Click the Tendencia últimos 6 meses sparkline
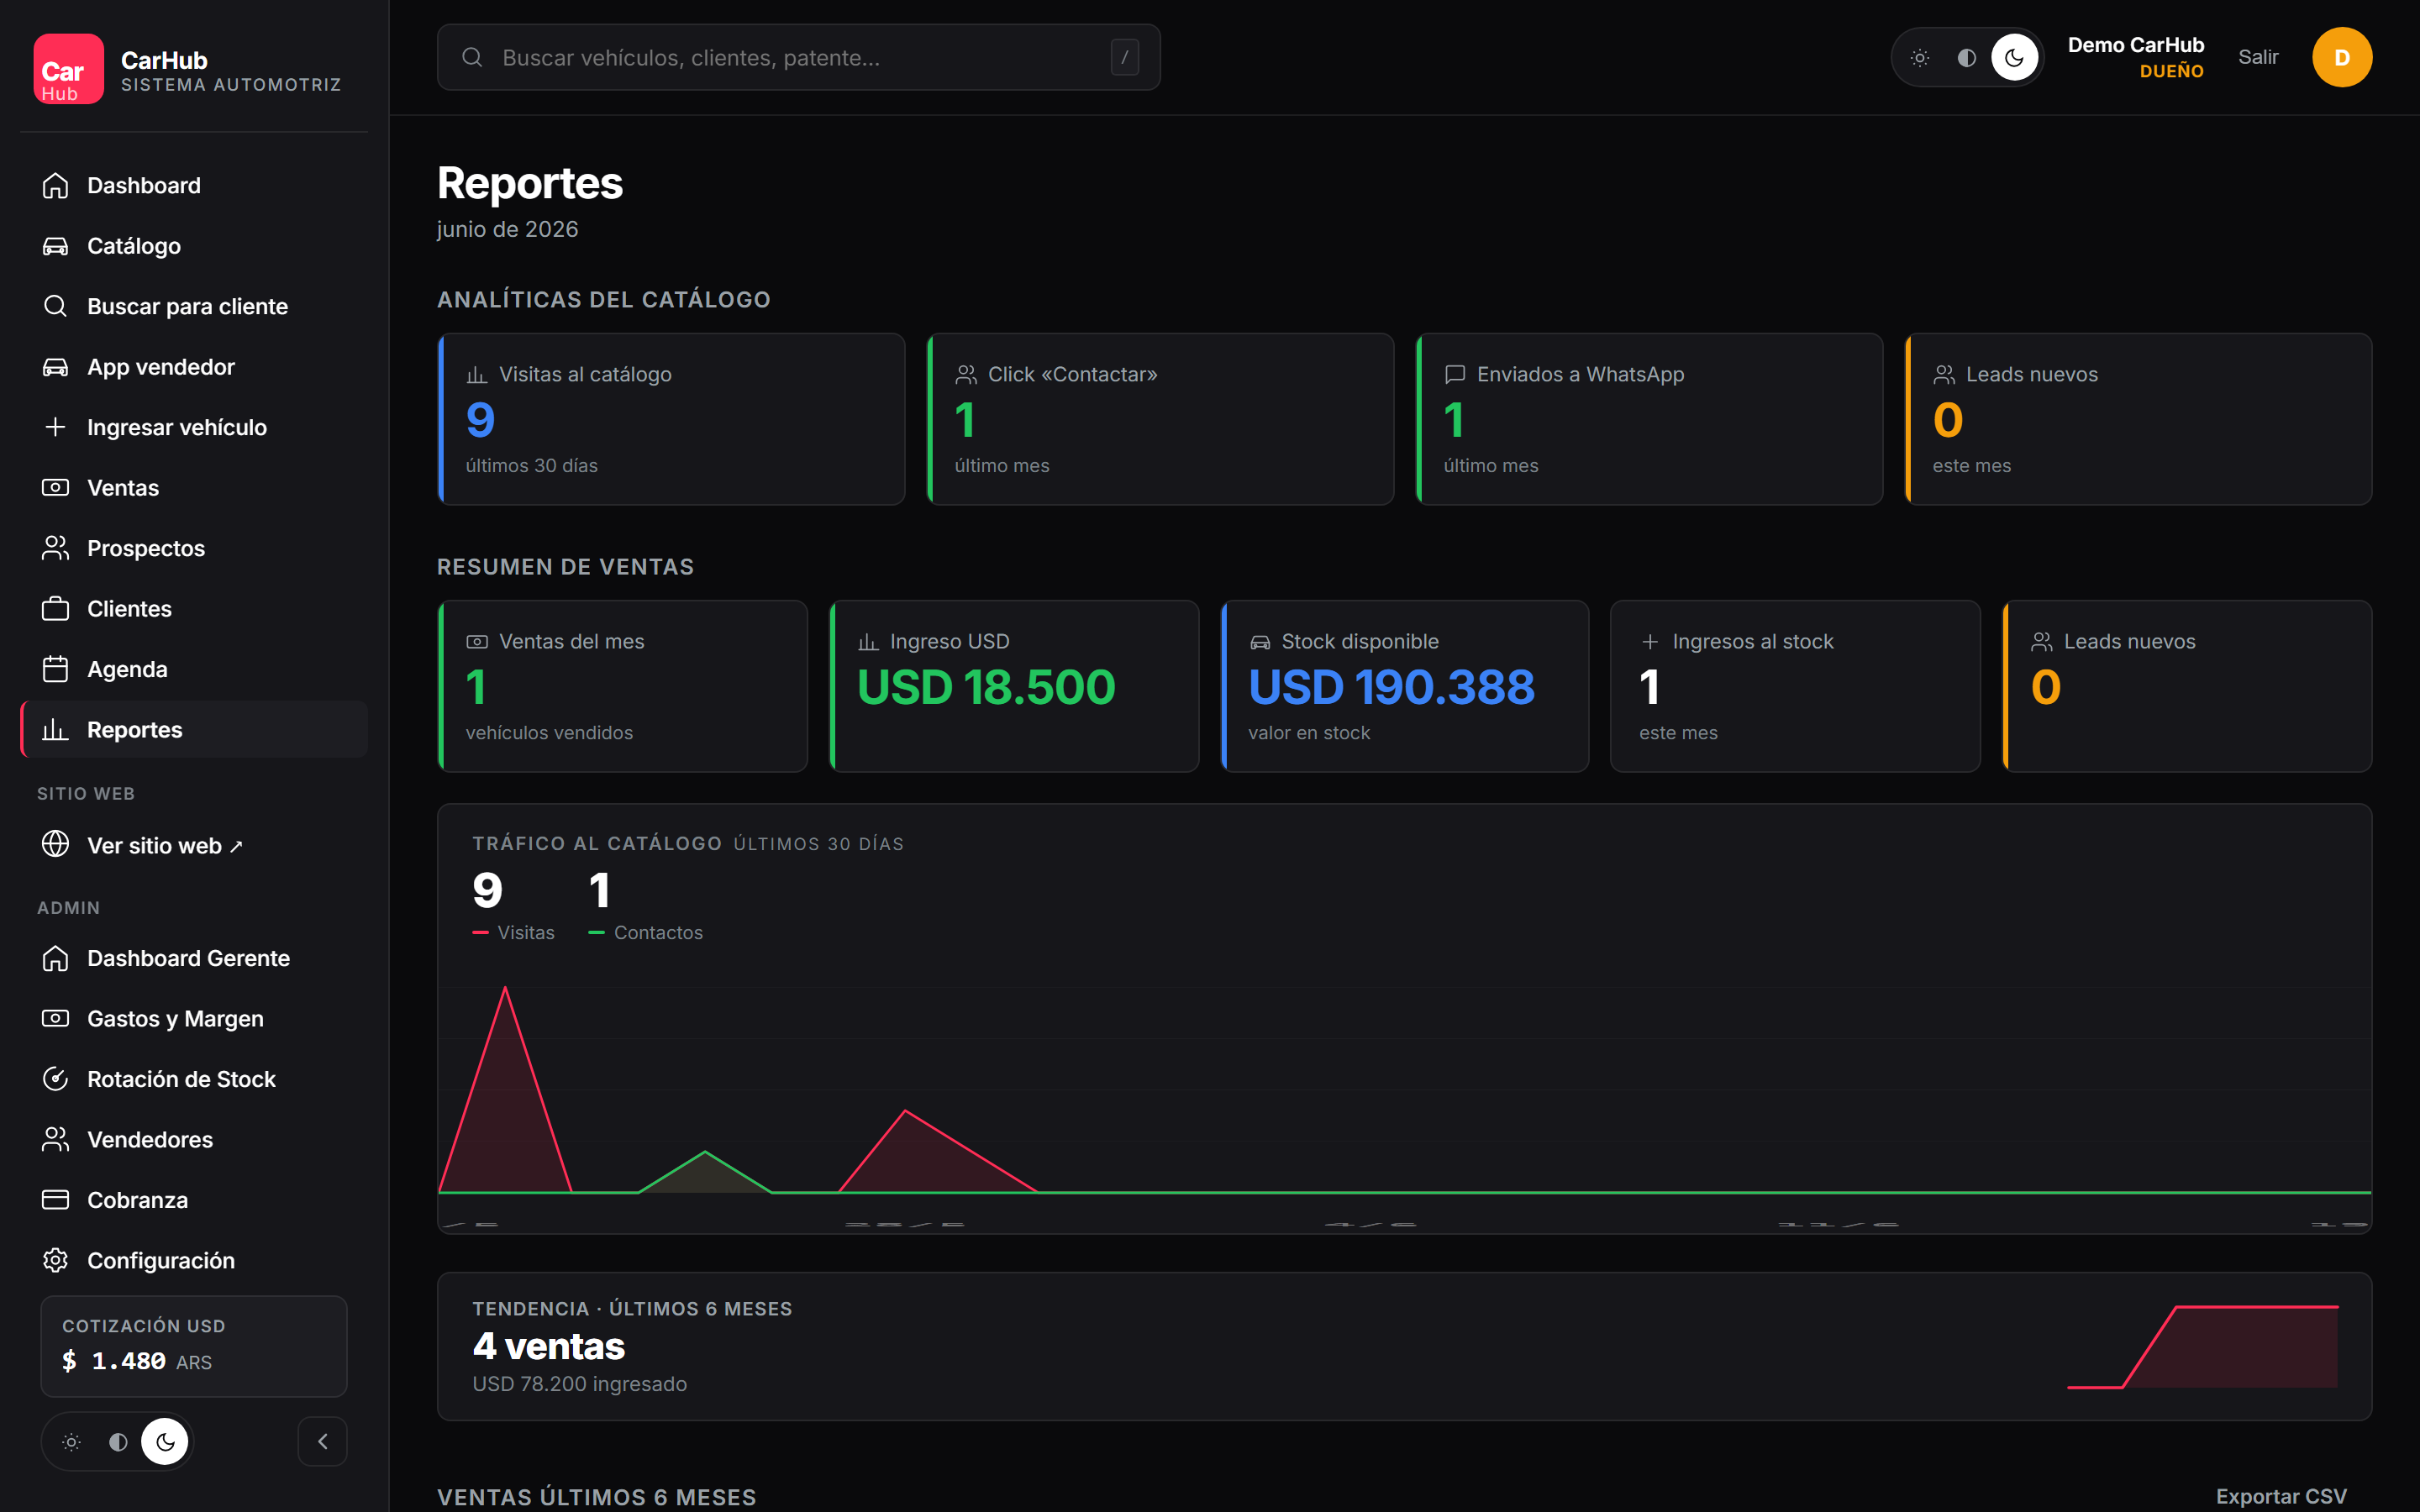This screenshot has width=2420, height=1512. pyautogui.click(x=2202, y=1346)
